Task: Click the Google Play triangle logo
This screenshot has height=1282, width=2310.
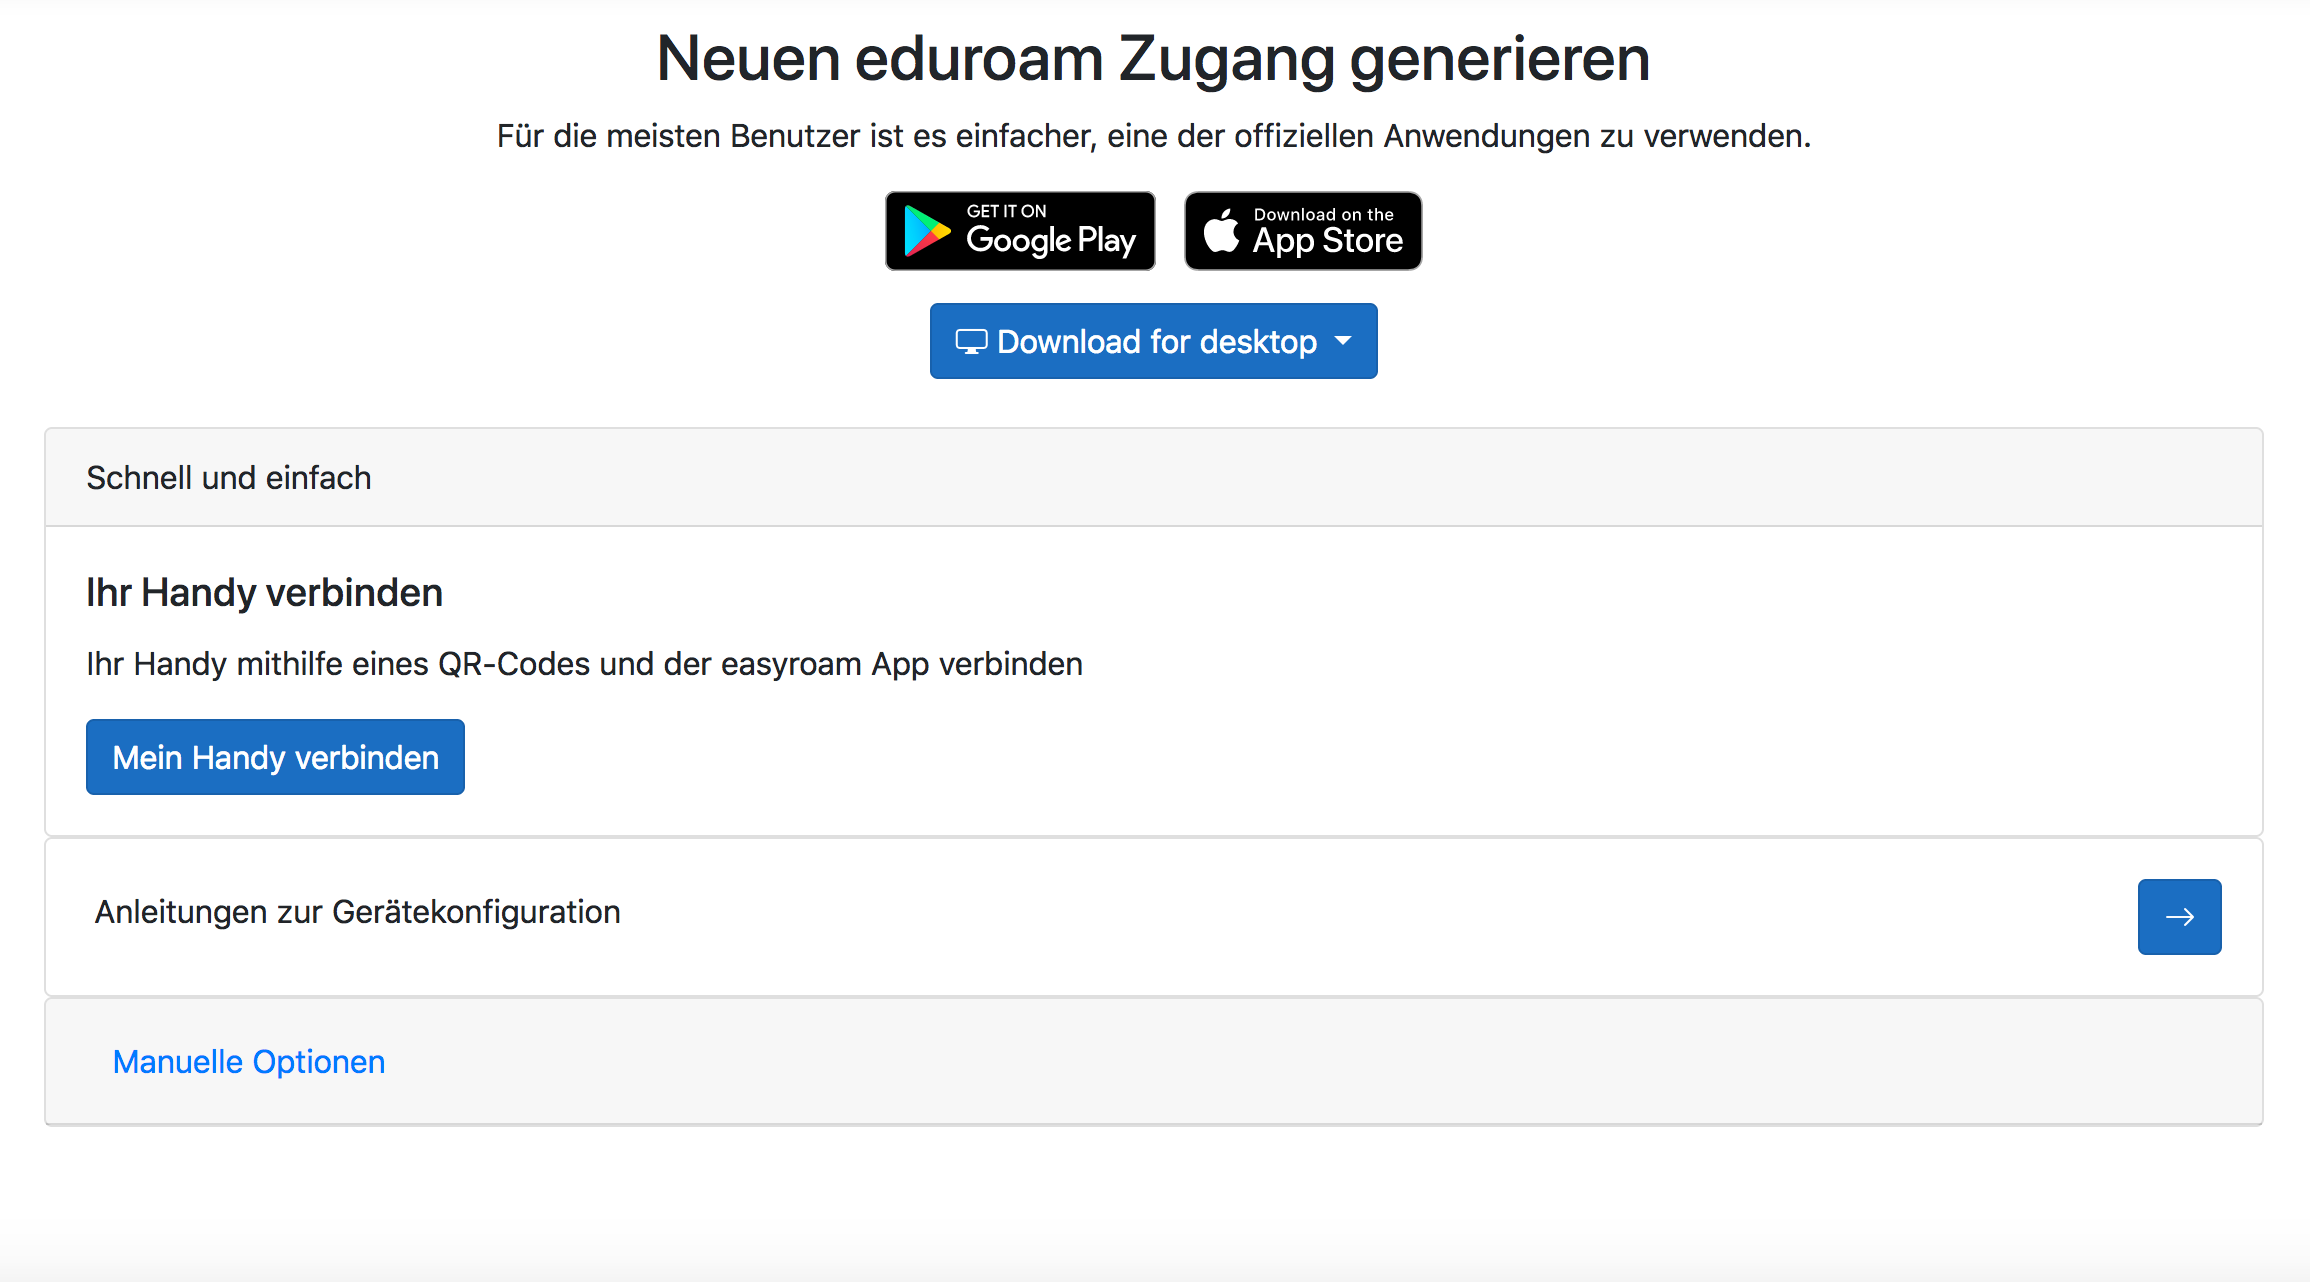Action: click(927, 231)
